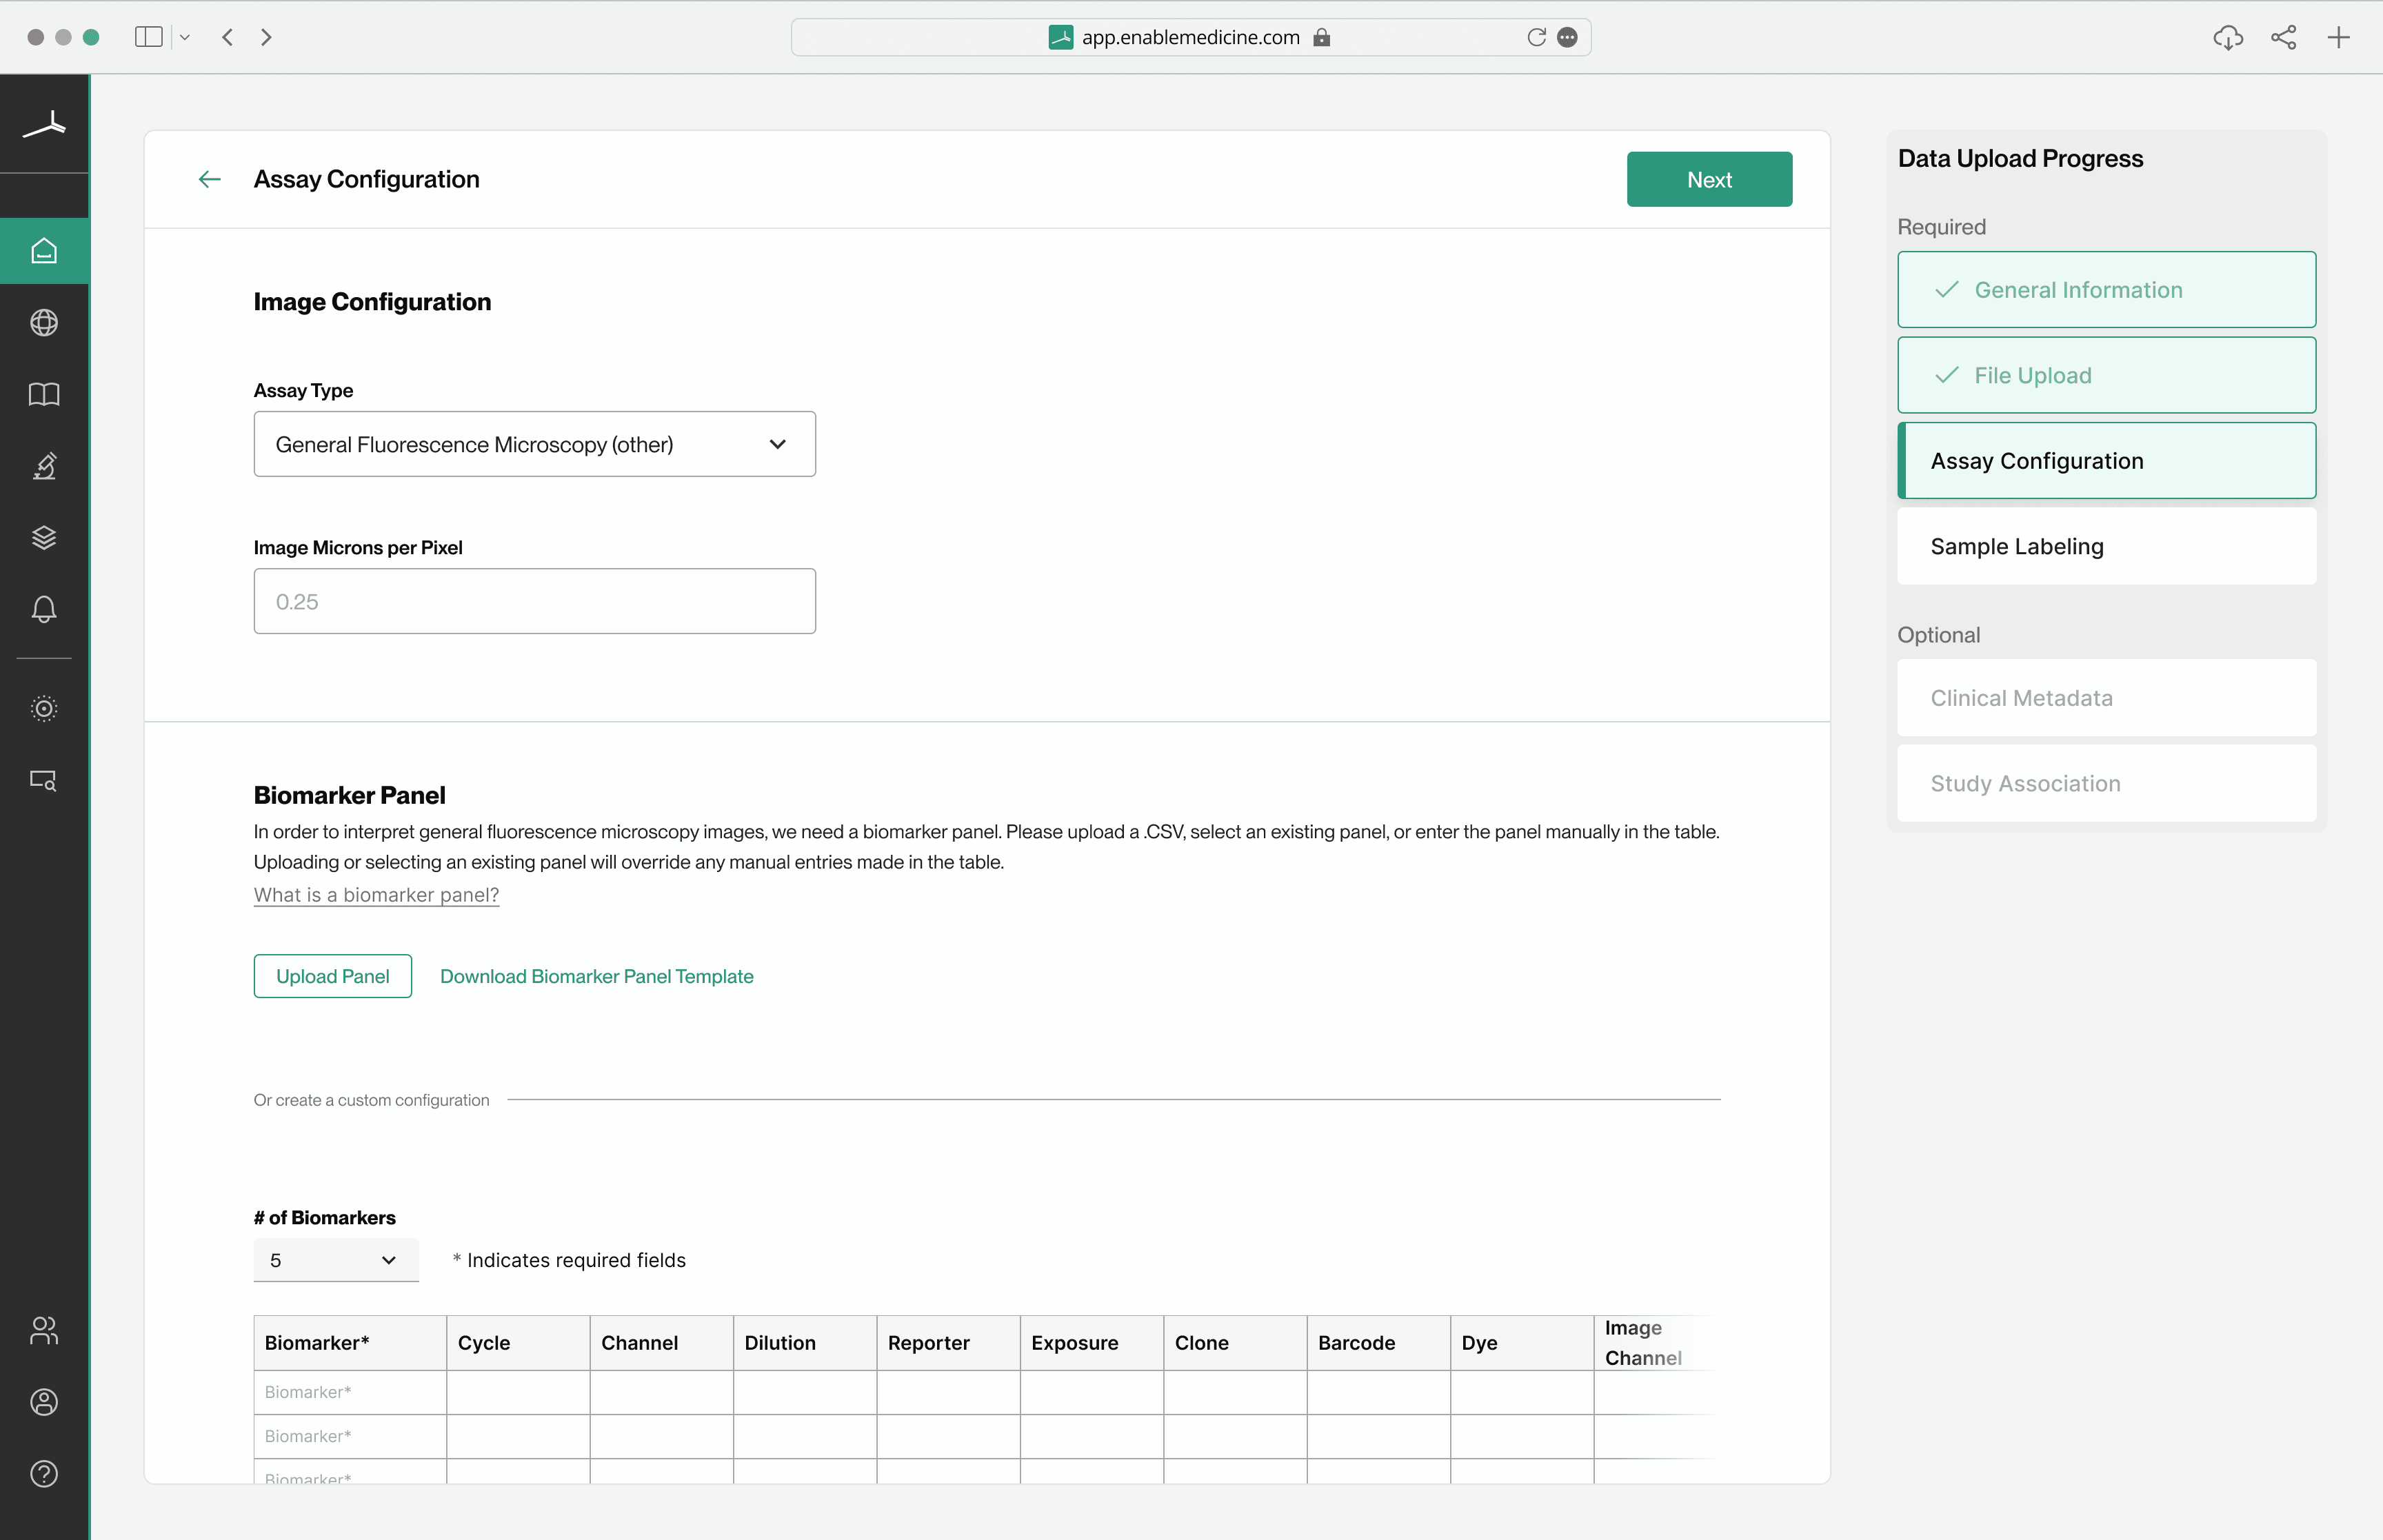
Task: Go to File Upload step
Action: point(2106,375)
